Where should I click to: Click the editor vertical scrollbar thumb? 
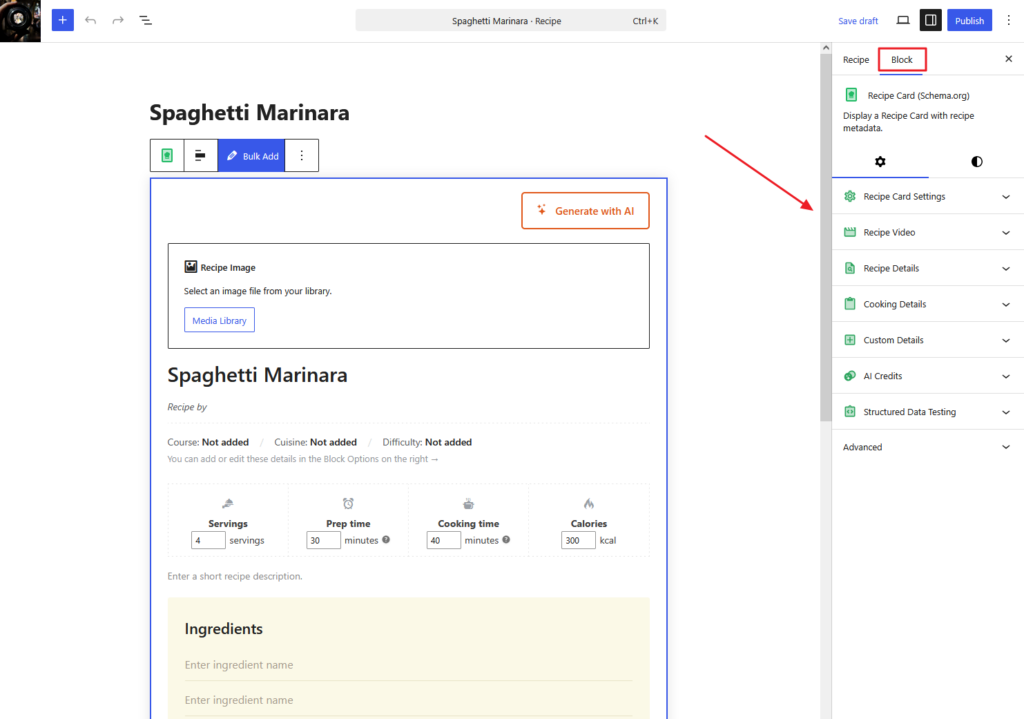click(x=825, y=238)
